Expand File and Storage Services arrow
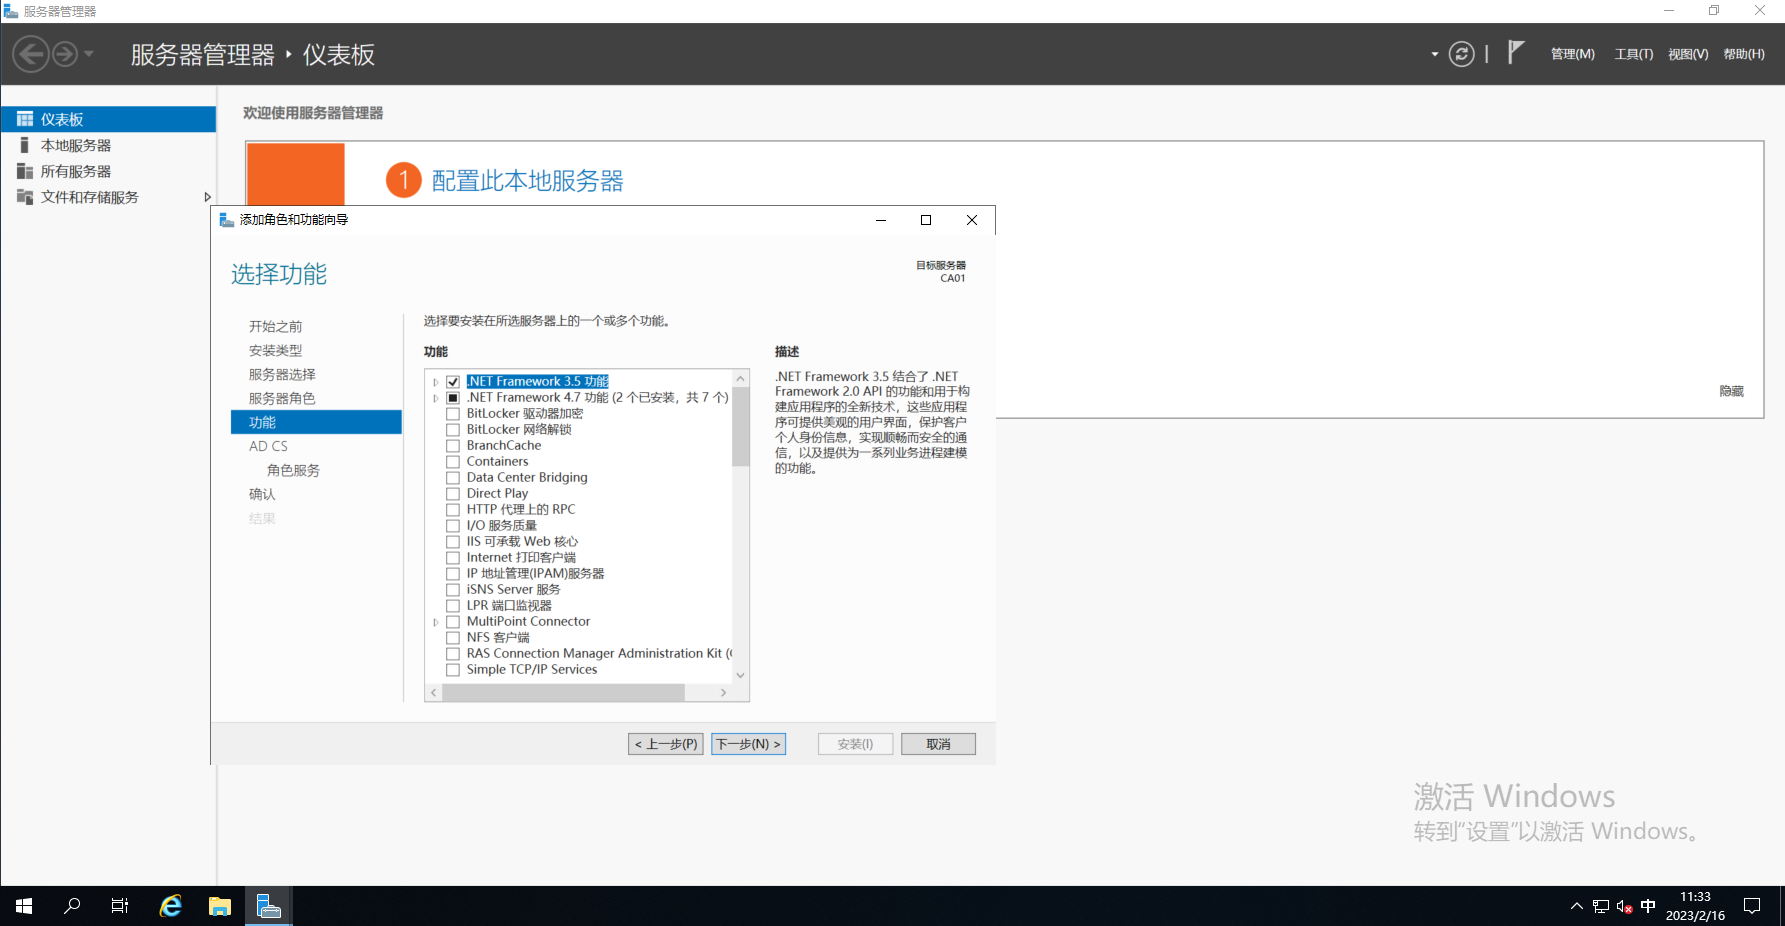The width and height of the screenshot is (1785, 926). tap(207, 197)
